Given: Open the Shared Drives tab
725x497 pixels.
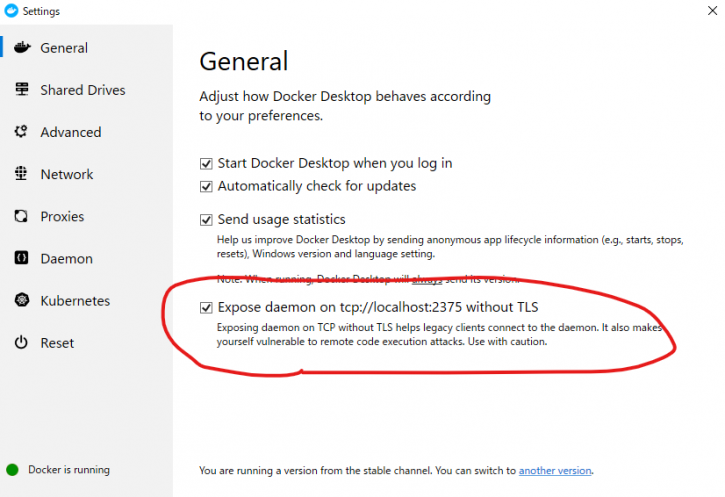Looking at the screenshot, I should tap(86, 90).
